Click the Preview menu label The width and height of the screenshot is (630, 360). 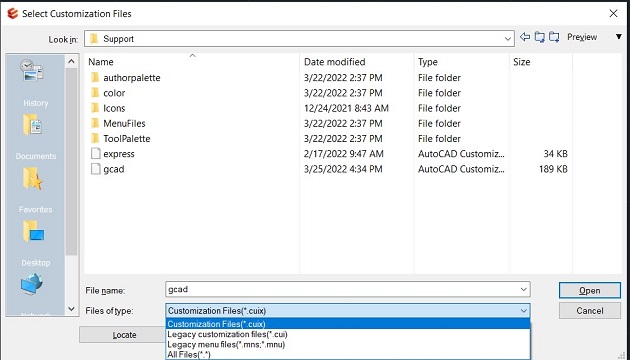(582, 37)
